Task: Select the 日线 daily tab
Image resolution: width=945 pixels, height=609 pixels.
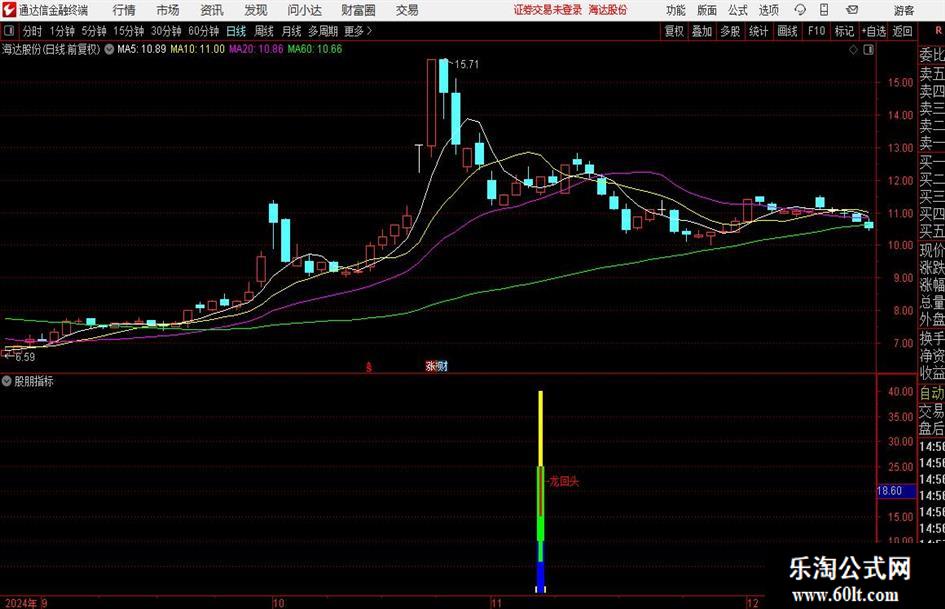Action: click(236, 31)
